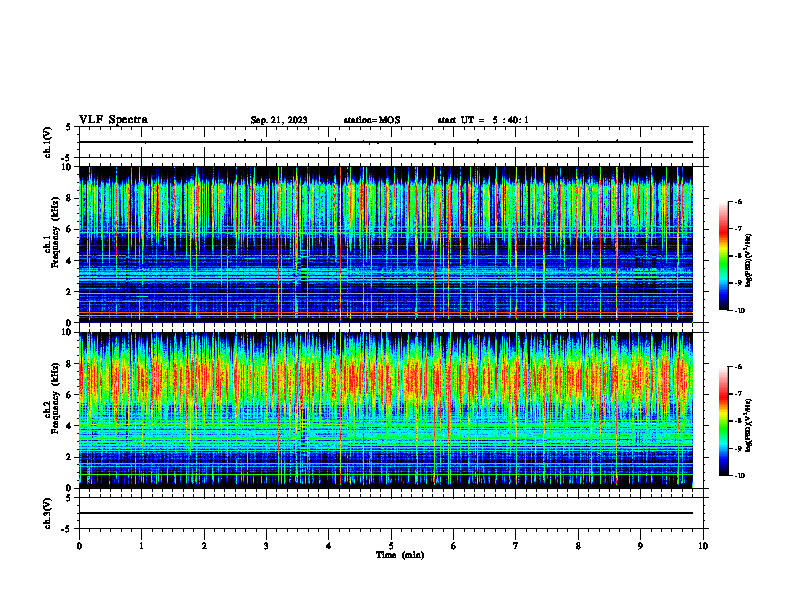Image resolution: width=792 pixels, height=612 pixels.
Task: Click the "2" kHz tick on ch.2 frequency axis
Action: point(70,457)
